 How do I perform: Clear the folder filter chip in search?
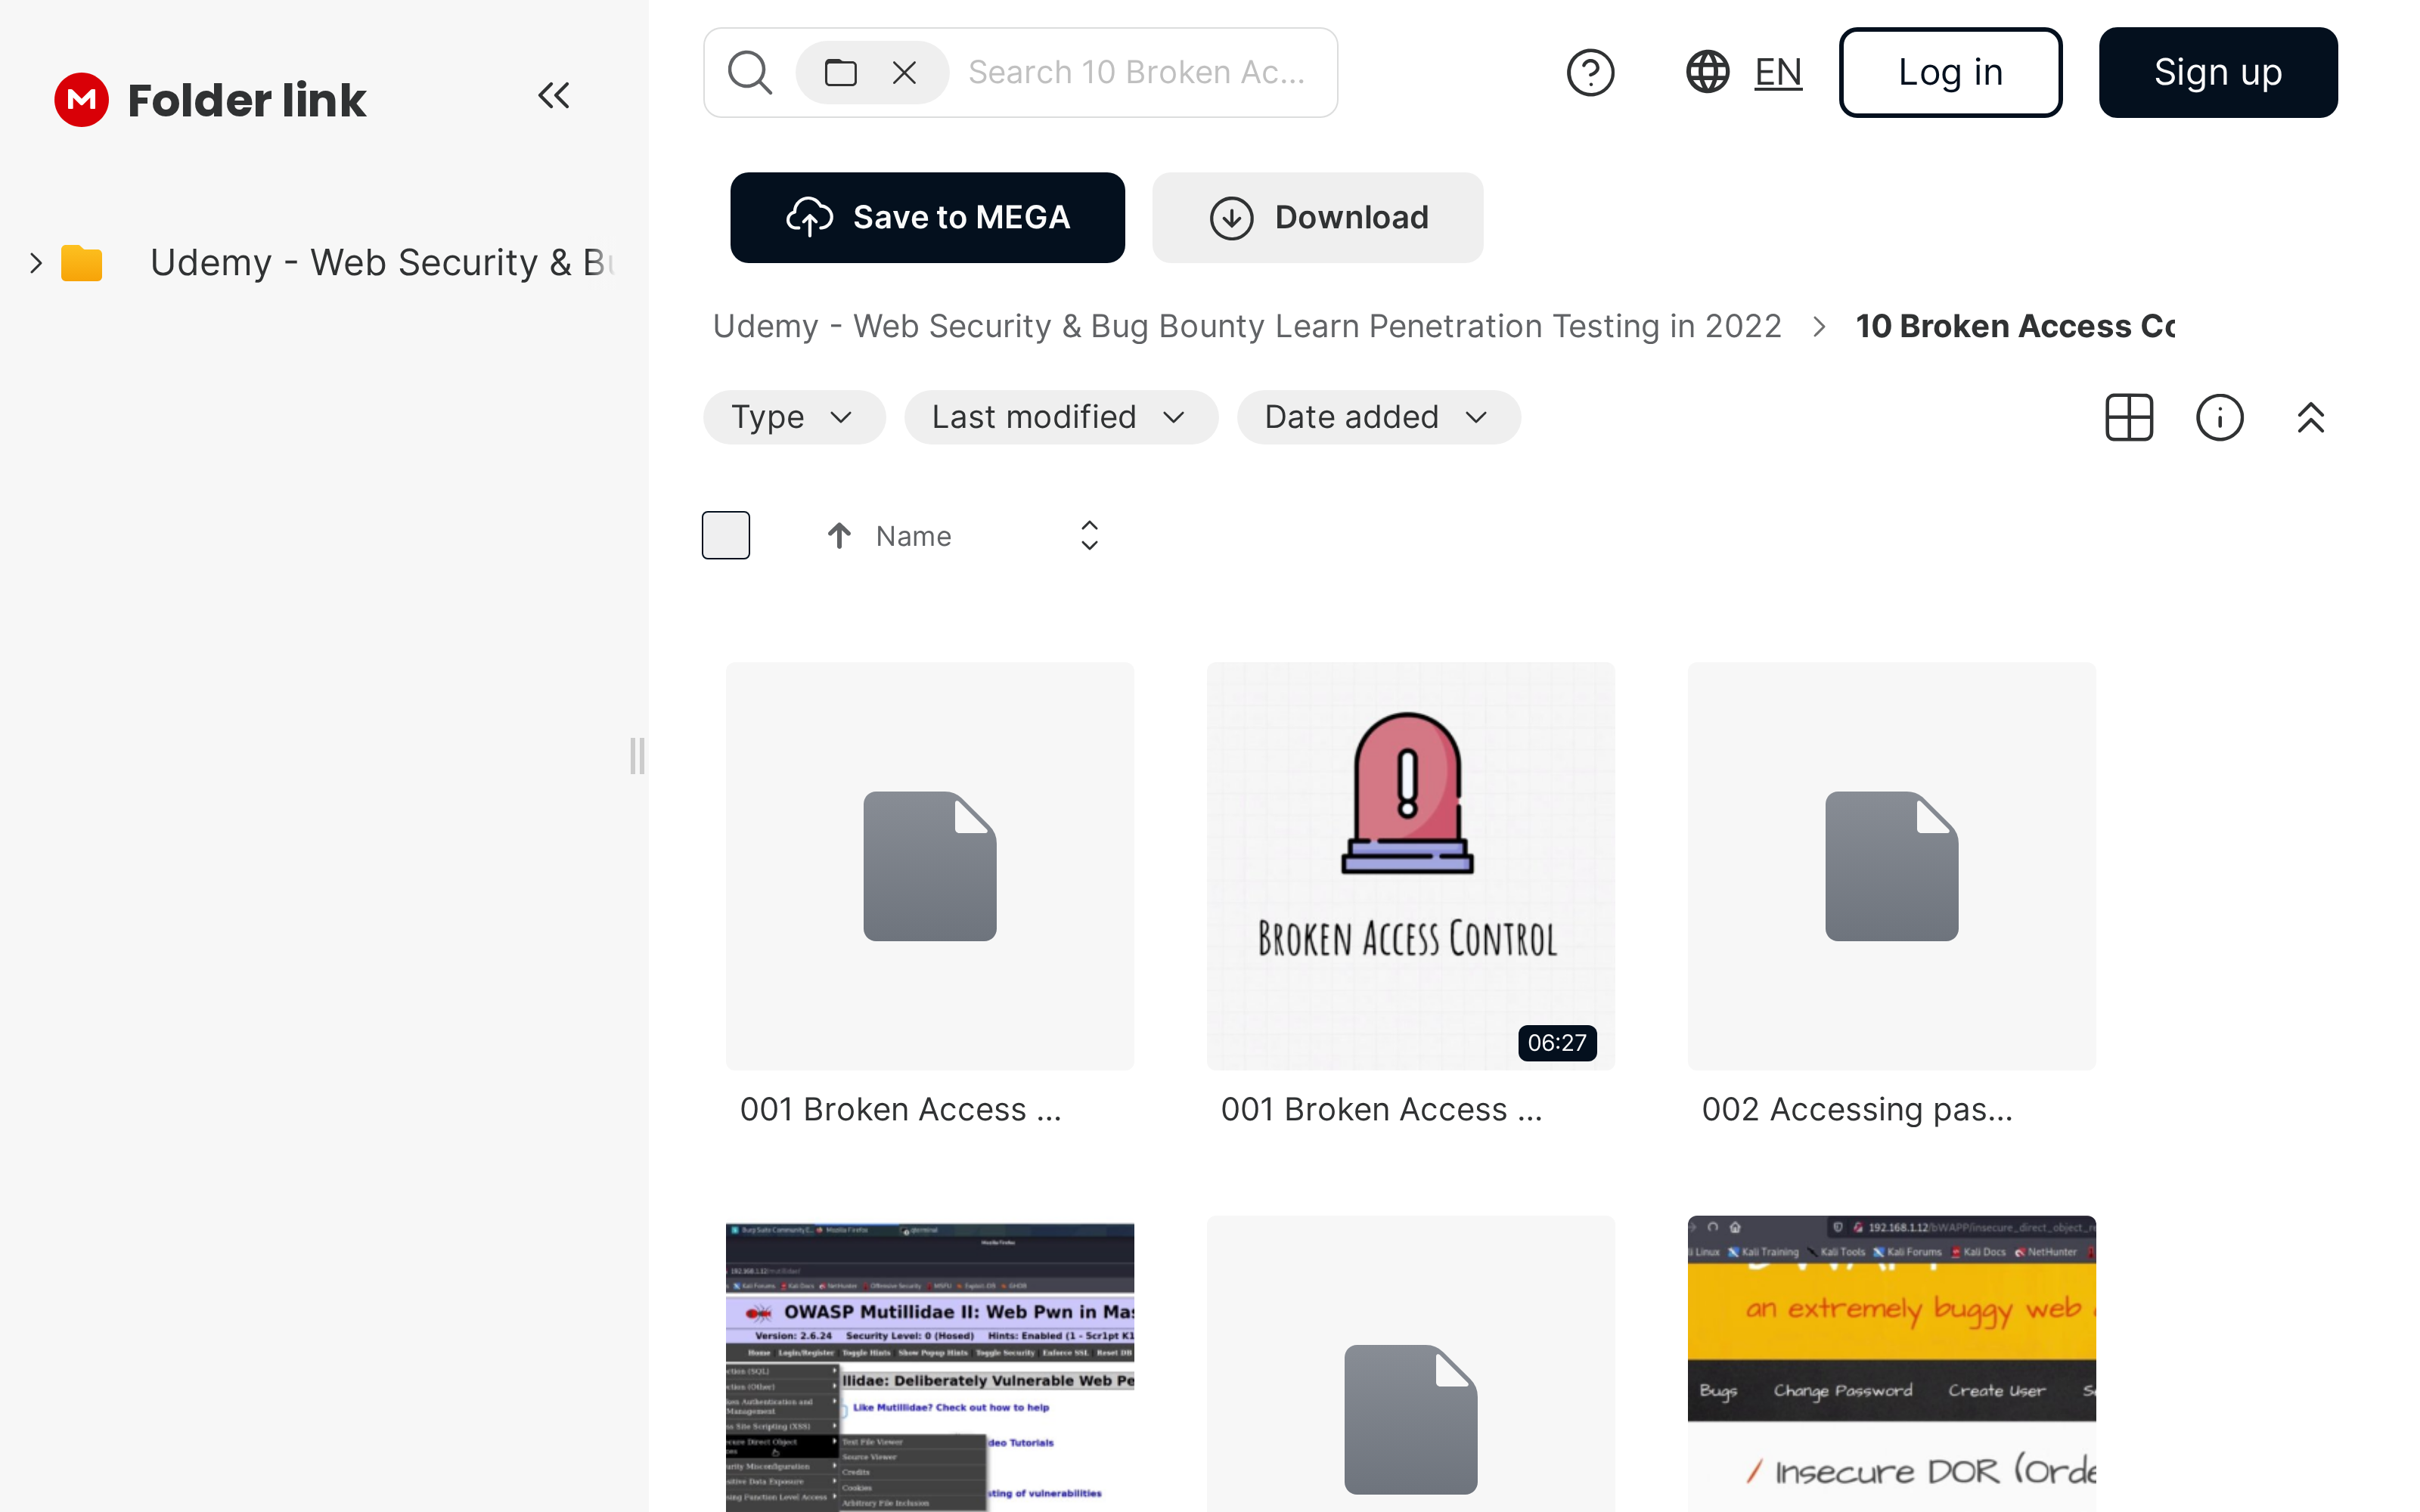[x=904, y=73]
